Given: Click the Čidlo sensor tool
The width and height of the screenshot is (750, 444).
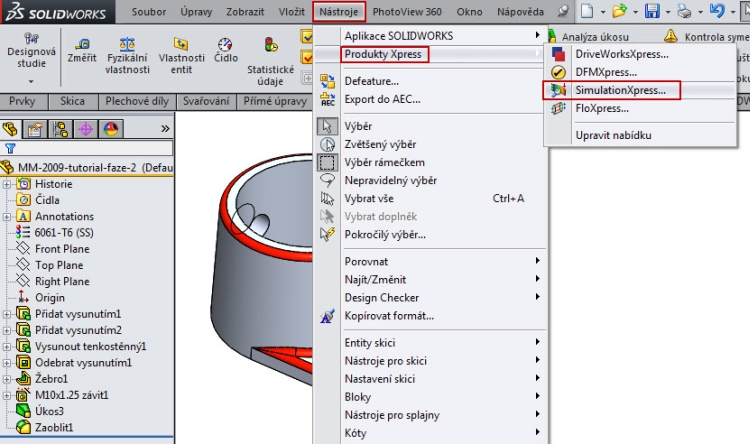Looking at the screenshot, I should pyautogui.click(x=226, y=52).
